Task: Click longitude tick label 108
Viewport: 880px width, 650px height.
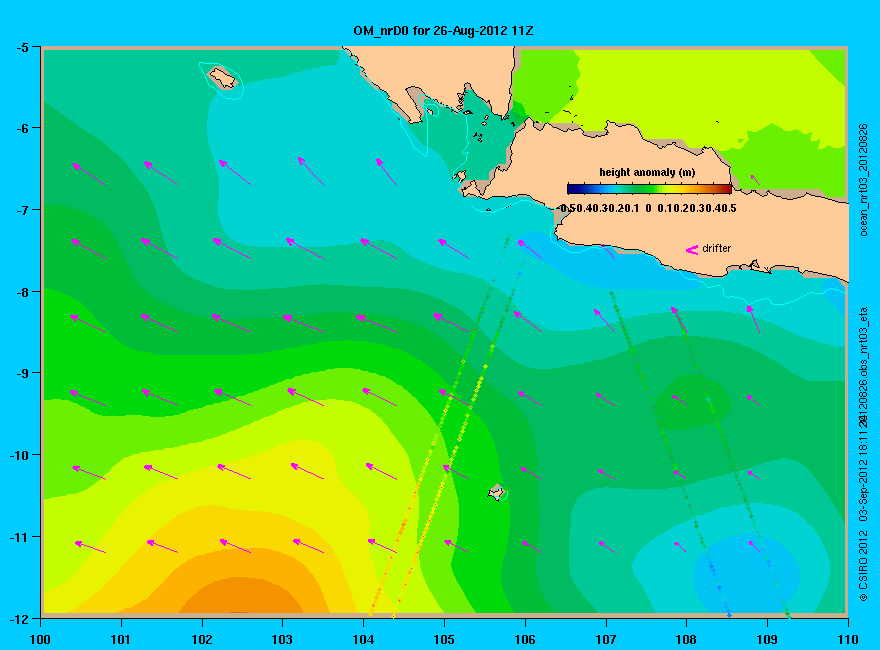Action: tap(686, 639)
